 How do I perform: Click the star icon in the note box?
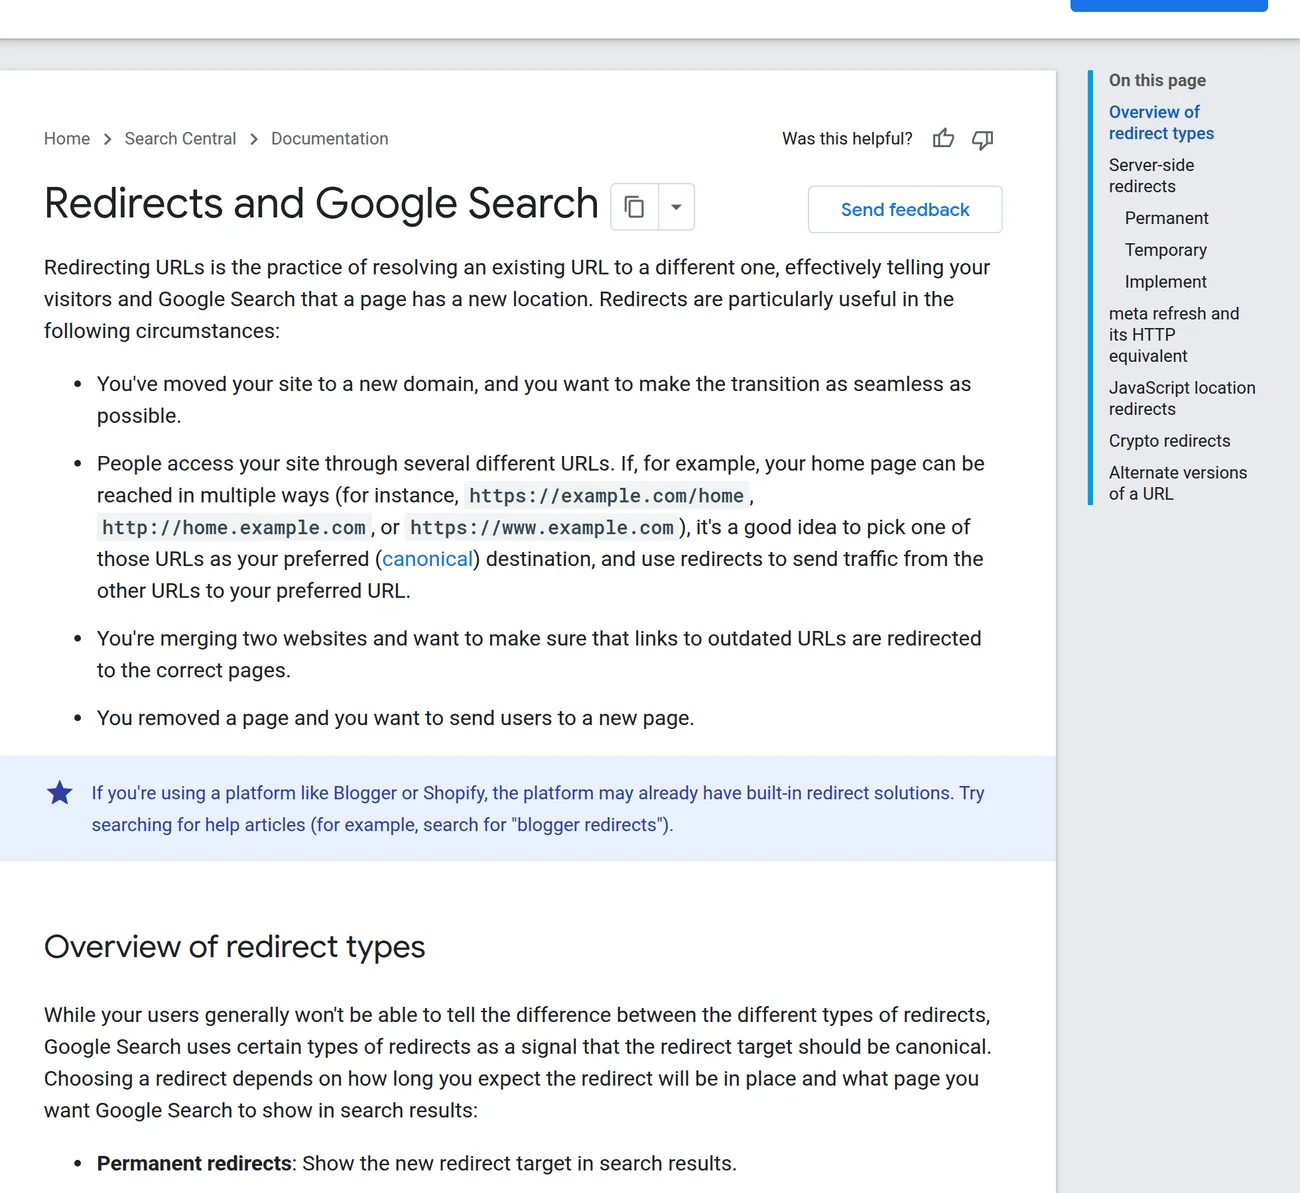[x=60, y=793]
